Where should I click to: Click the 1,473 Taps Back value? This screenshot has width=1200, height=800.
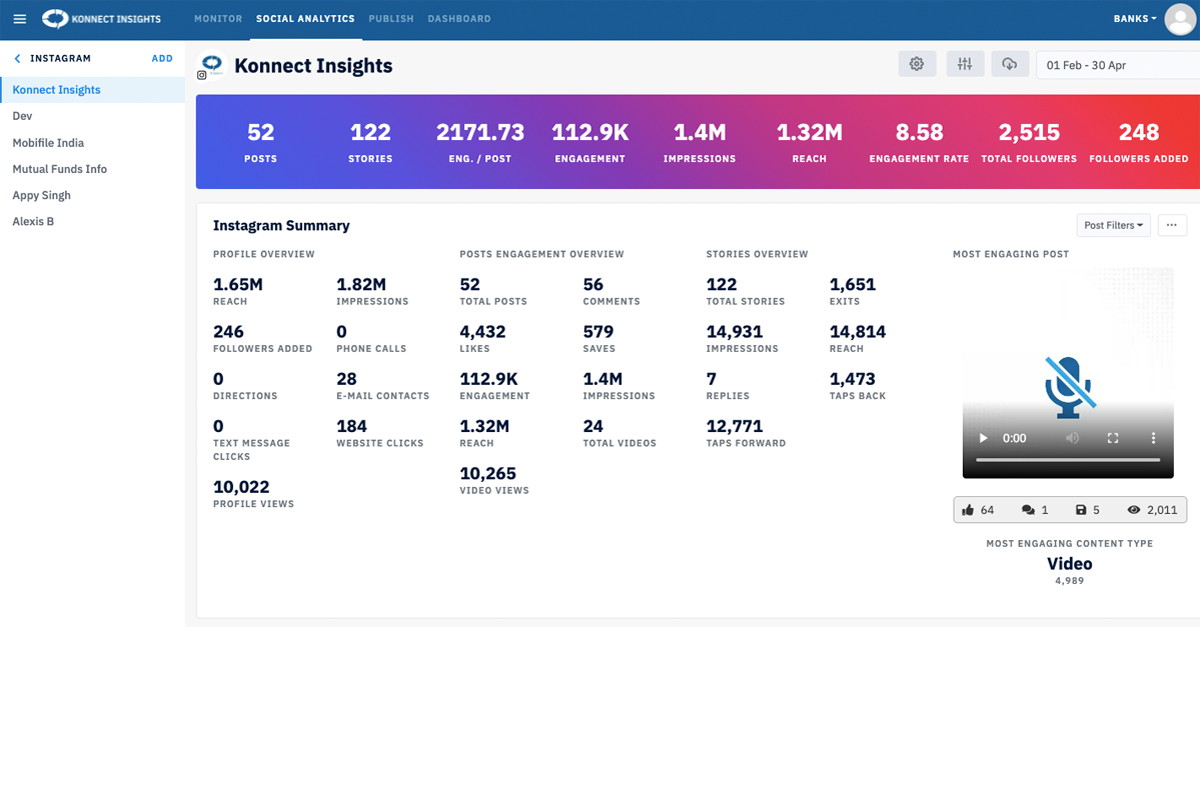click(x=852, y=379)
